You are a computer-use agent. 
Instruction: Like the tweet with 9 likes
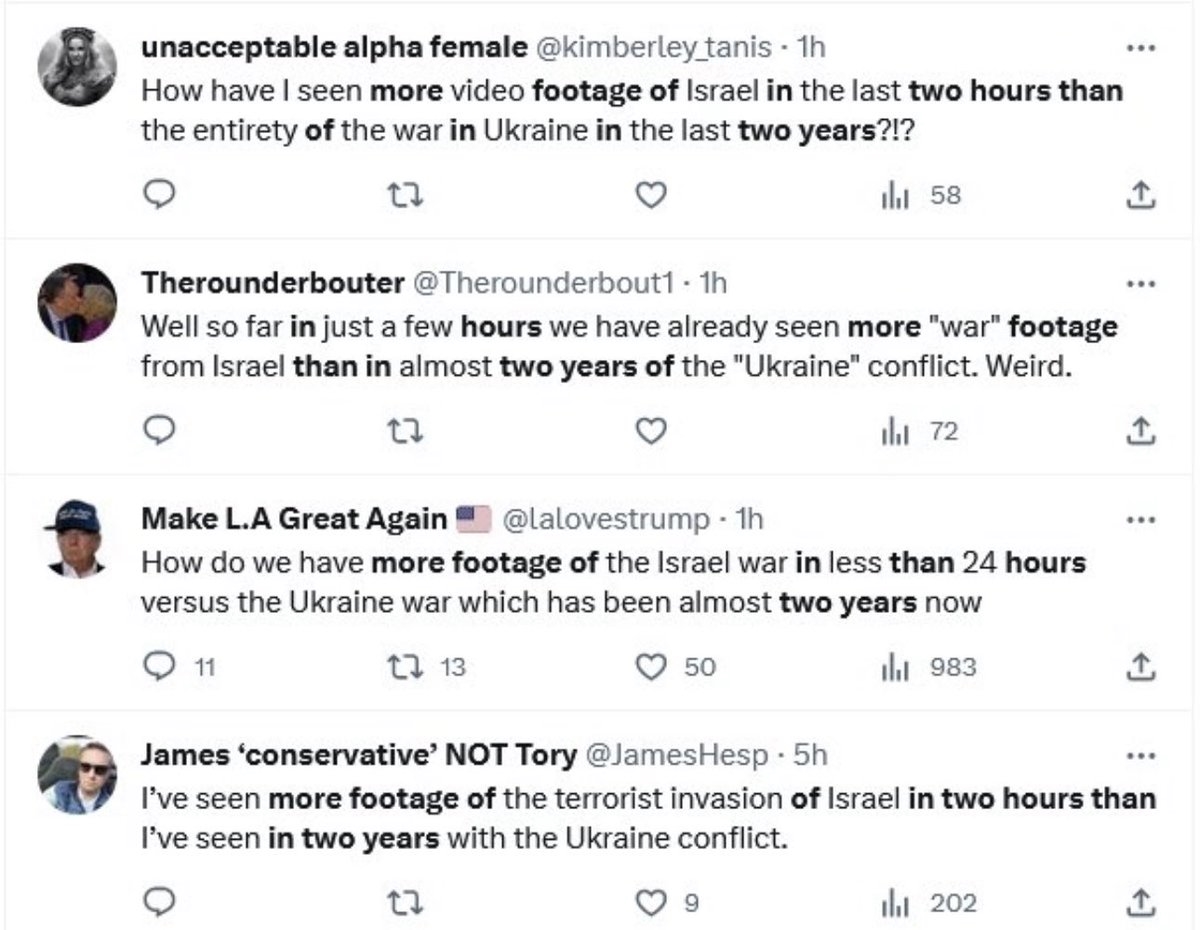pos(652,903)
